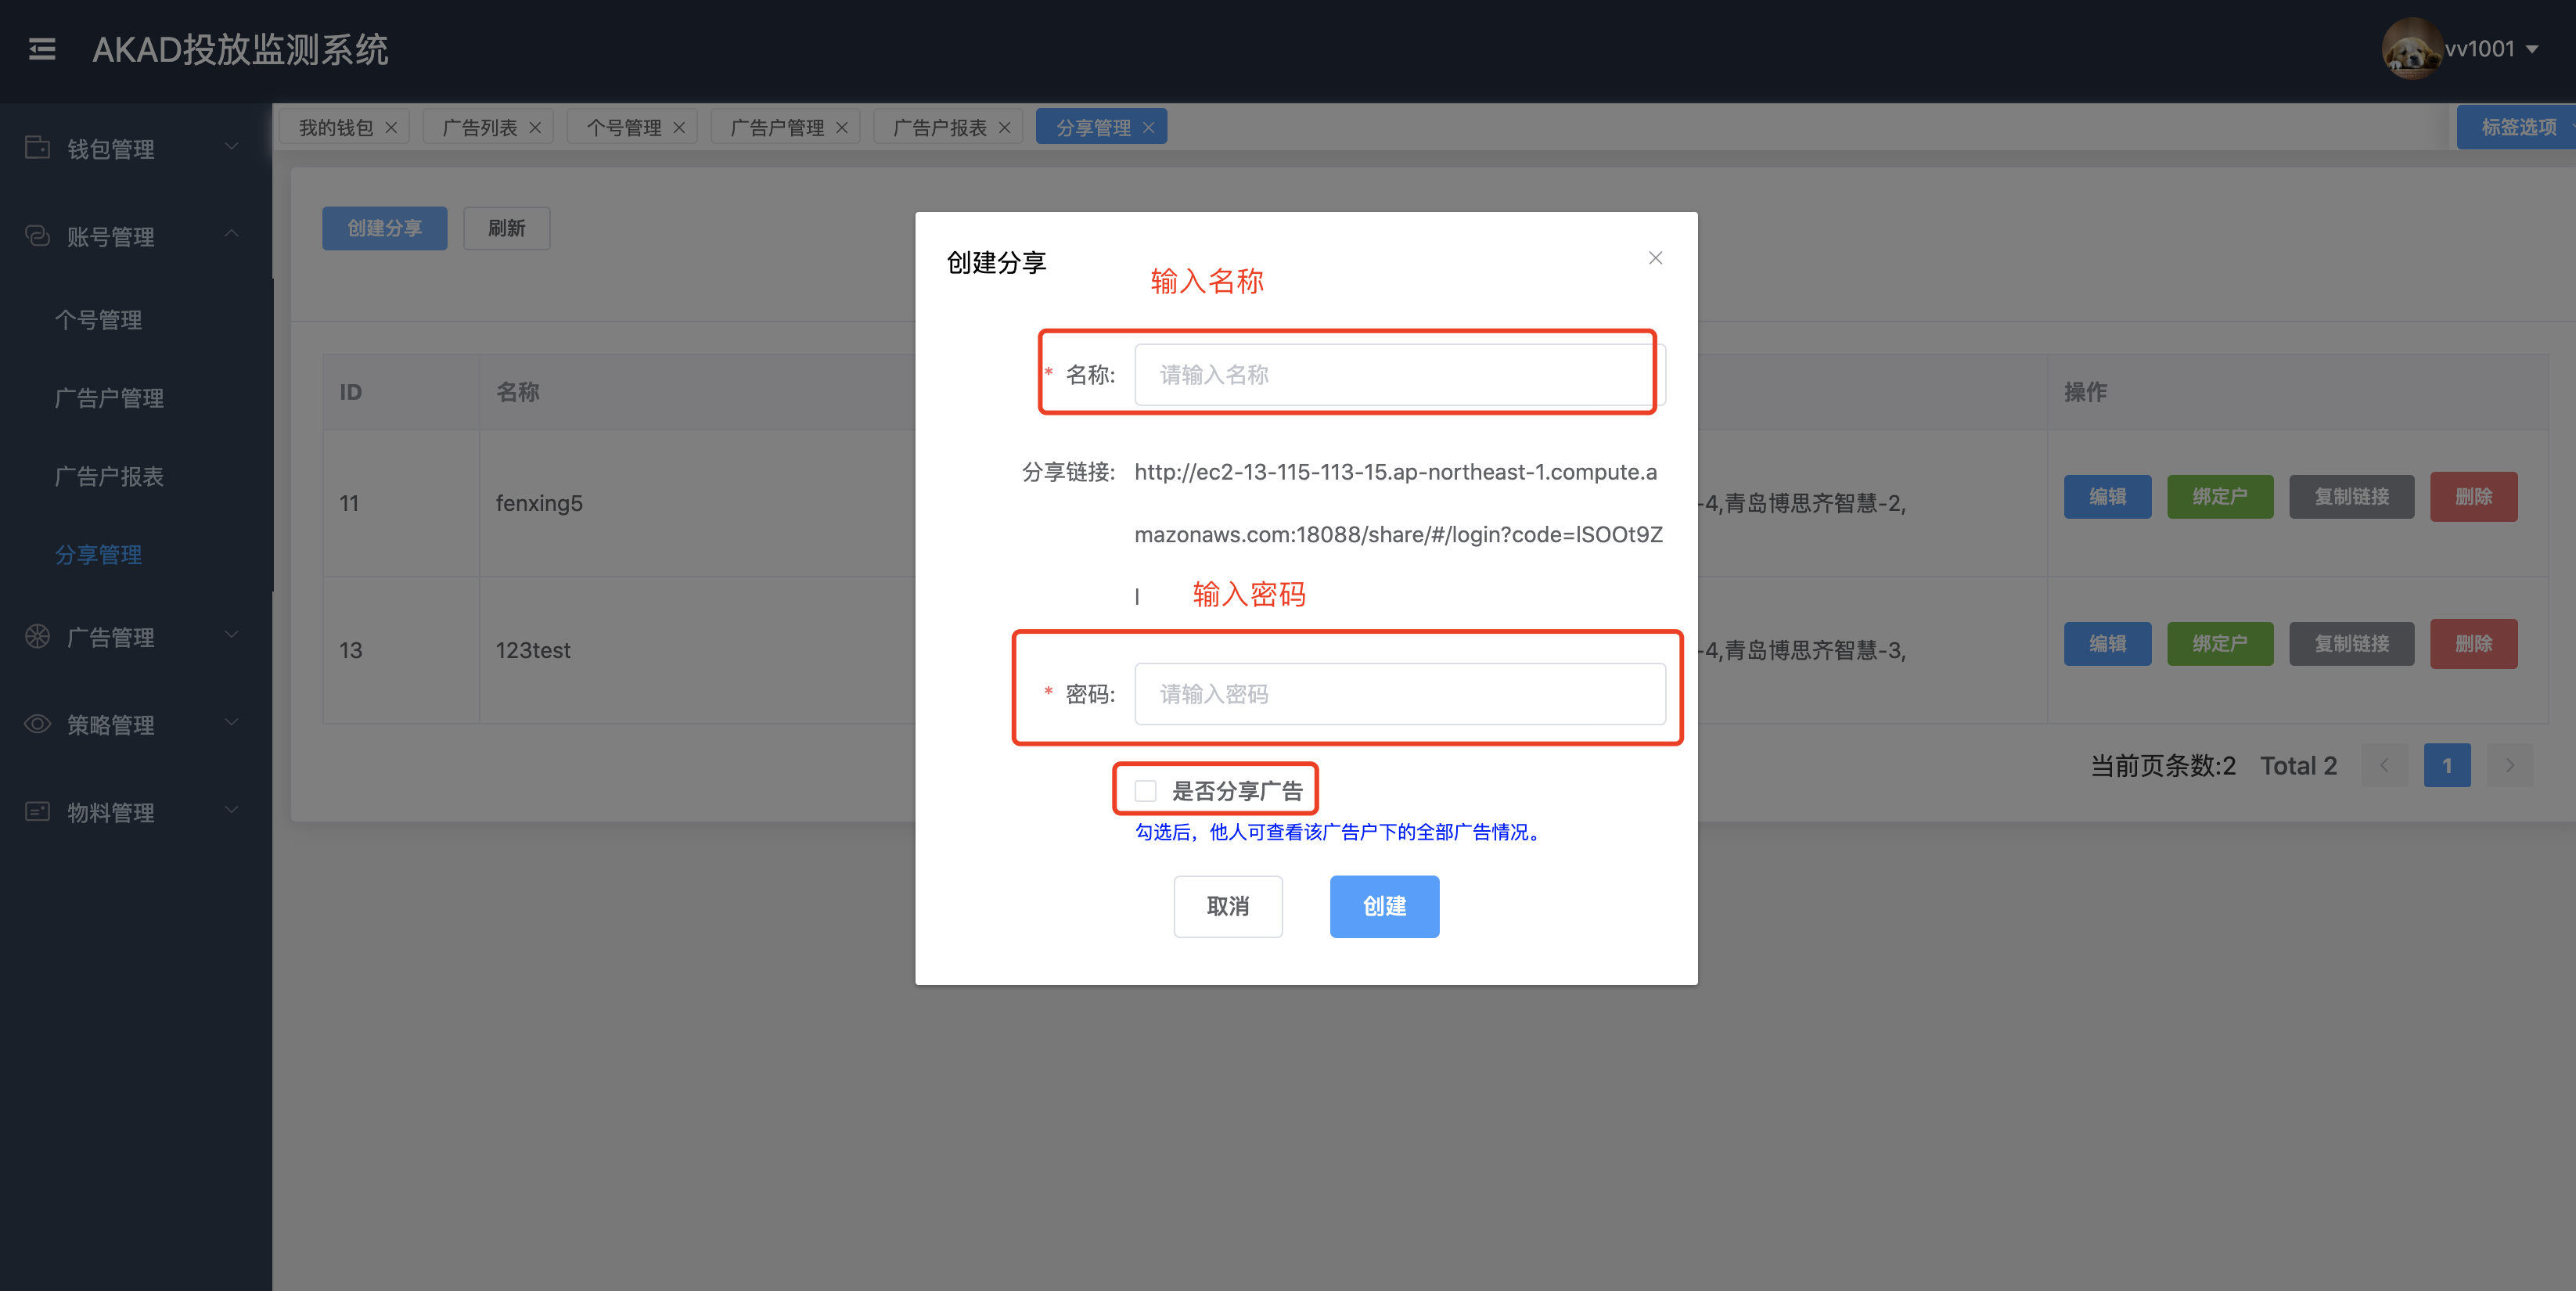Click the ad management sidebar icon
Screen dimensions: 2576x1291
coord(37,636)
